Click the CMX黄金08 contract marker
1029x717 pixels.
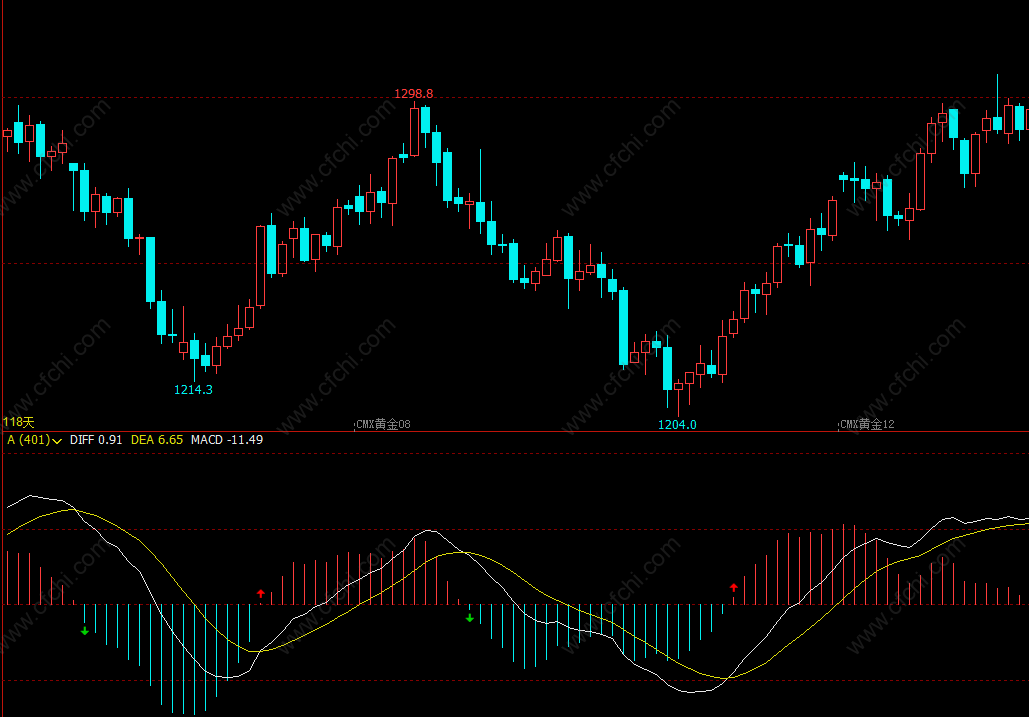click(x=383, y=424)
